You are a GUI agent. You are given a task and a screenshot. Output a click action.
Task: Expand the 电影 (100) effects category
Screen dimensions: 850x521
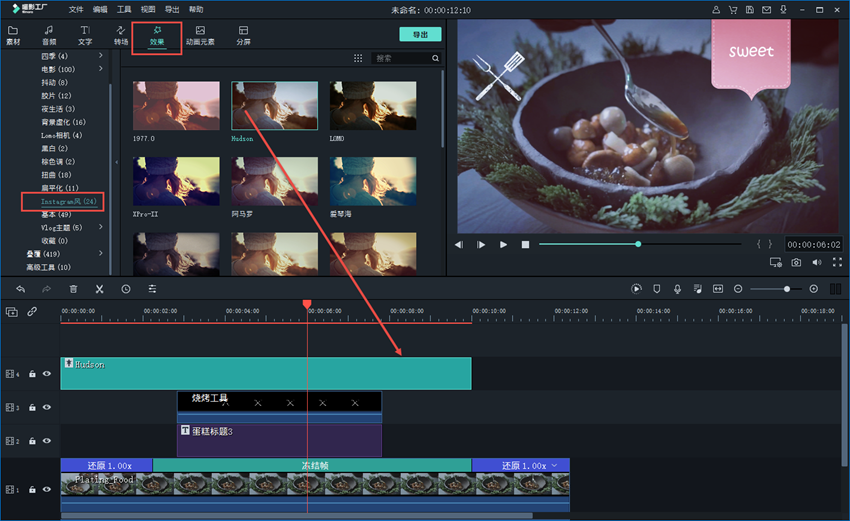[101, 69]
